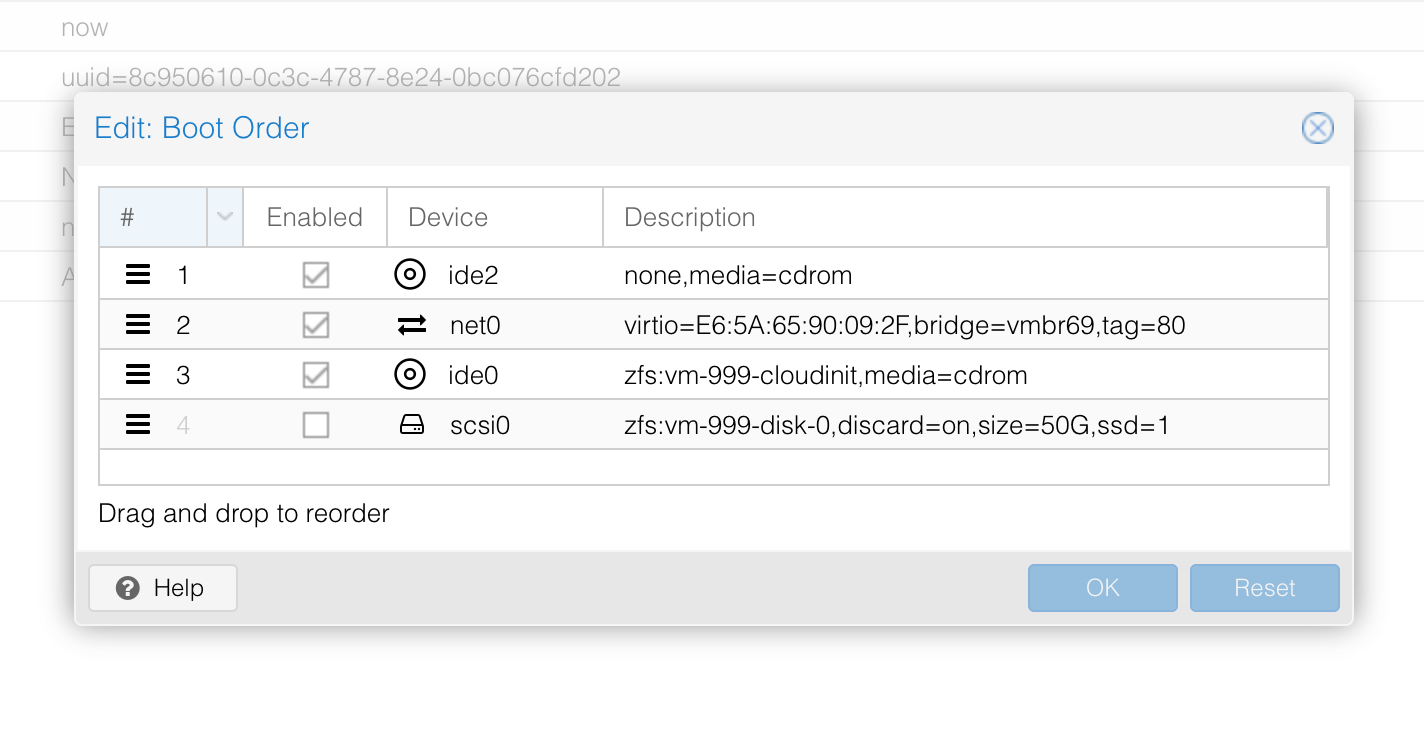Image resolution: width=1424 pixels, height=744 pixels.
Task: Select the ide2 device name
Action: point(473,275)
